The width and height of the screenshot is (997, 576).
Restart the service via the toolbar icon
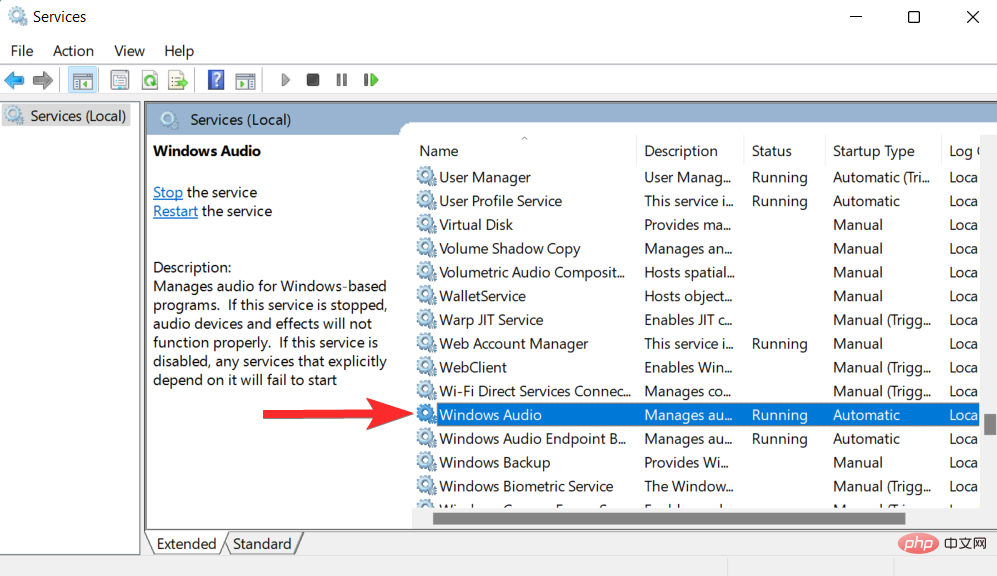tap(370, 79)
